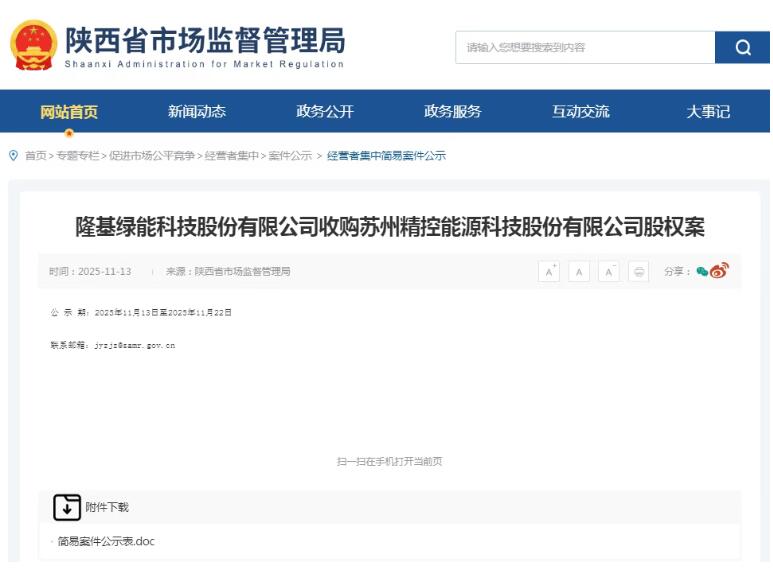Click the 经营者集中简易案件公示 breadcrumb
Screen dimensions: 773x581
(386, 156)
